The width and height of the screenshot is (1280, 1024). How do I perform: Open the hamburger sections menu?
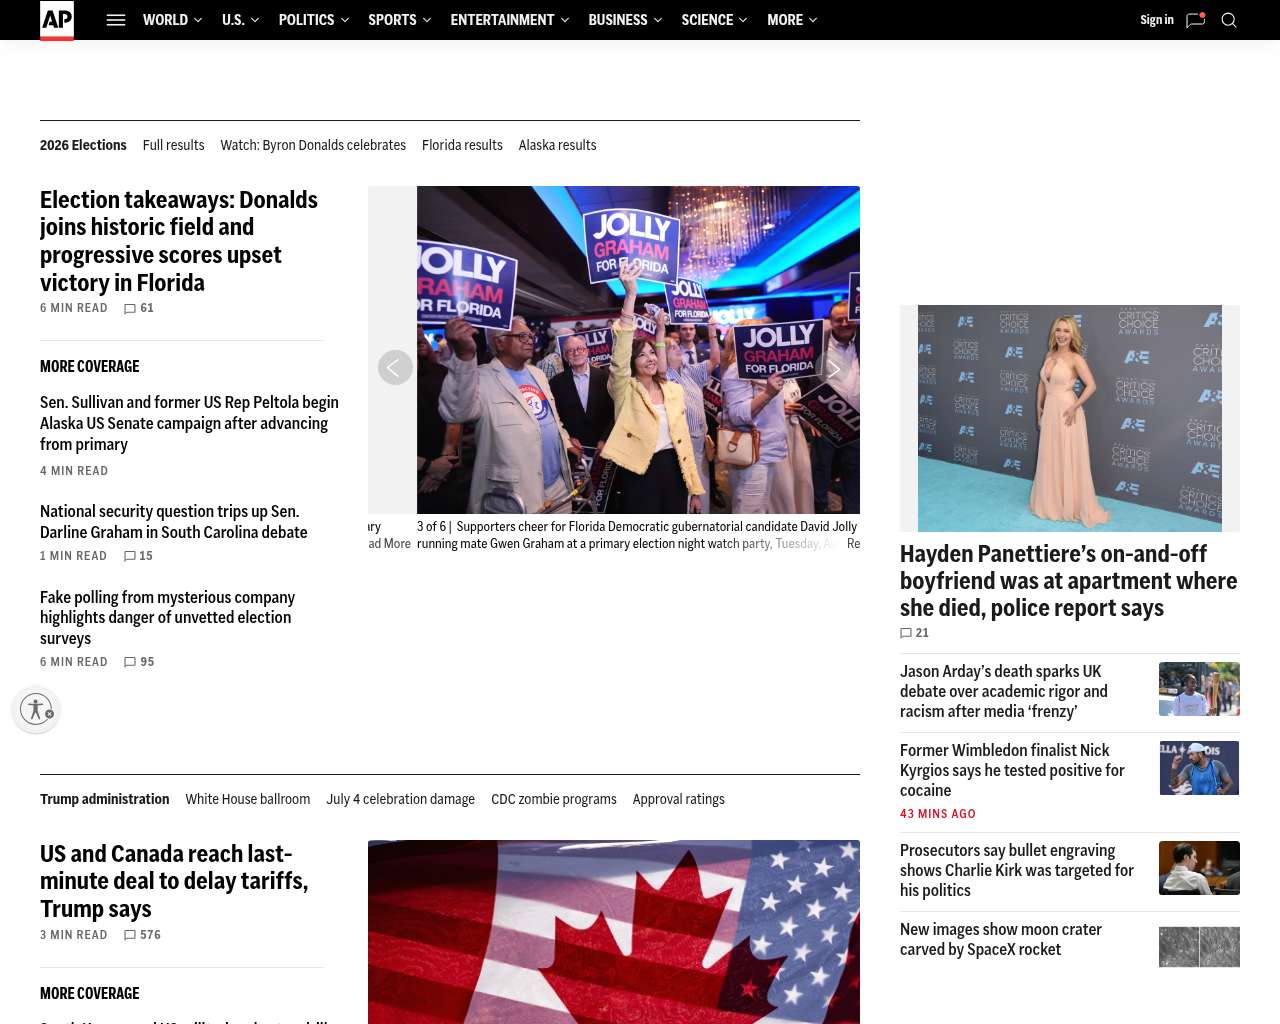(116, 20)
